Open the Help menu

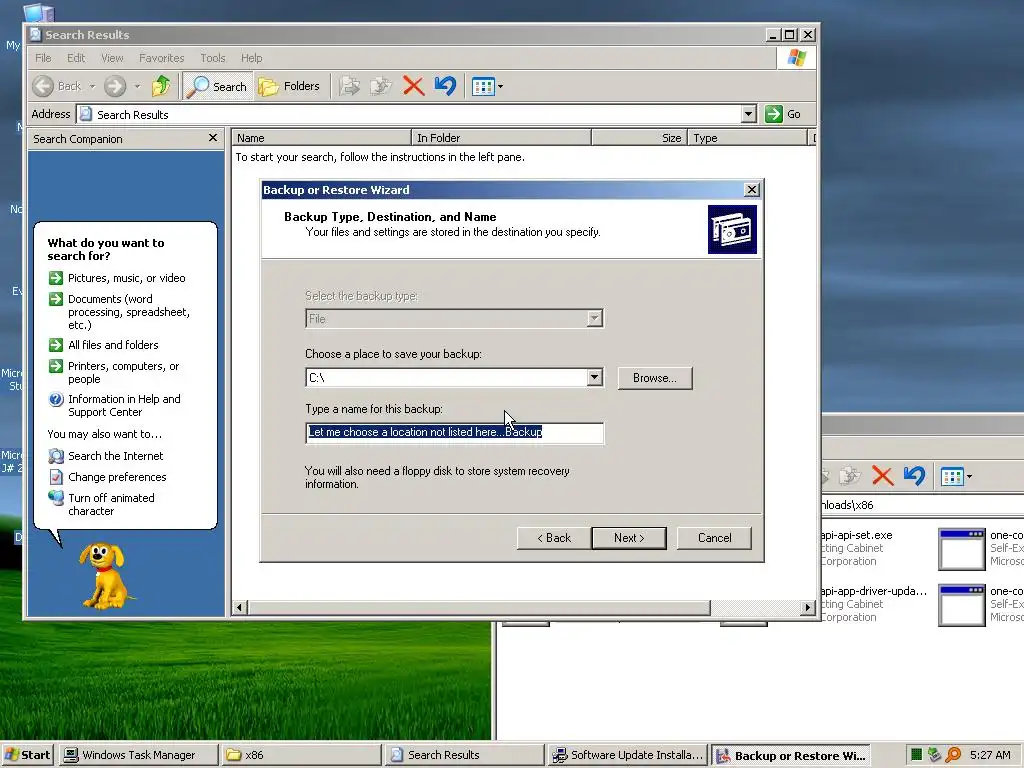(x=251, y=58)
